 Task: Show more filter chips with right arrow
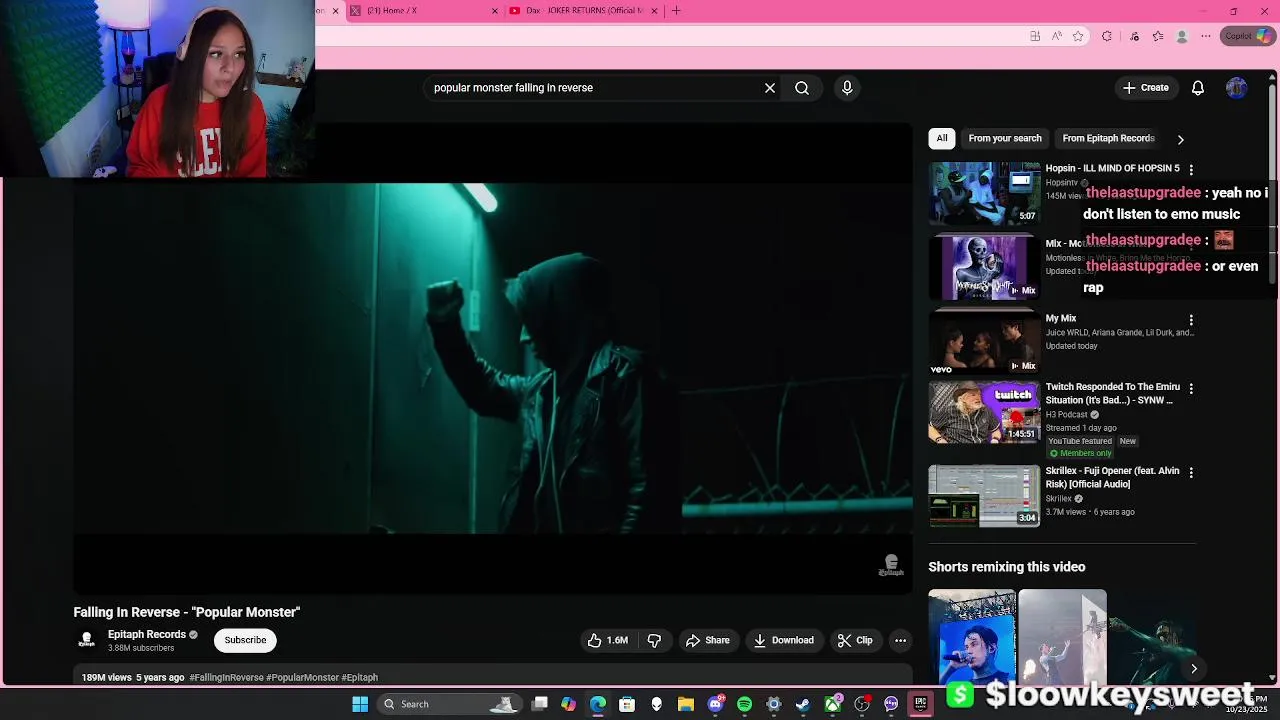point(1180,139)
